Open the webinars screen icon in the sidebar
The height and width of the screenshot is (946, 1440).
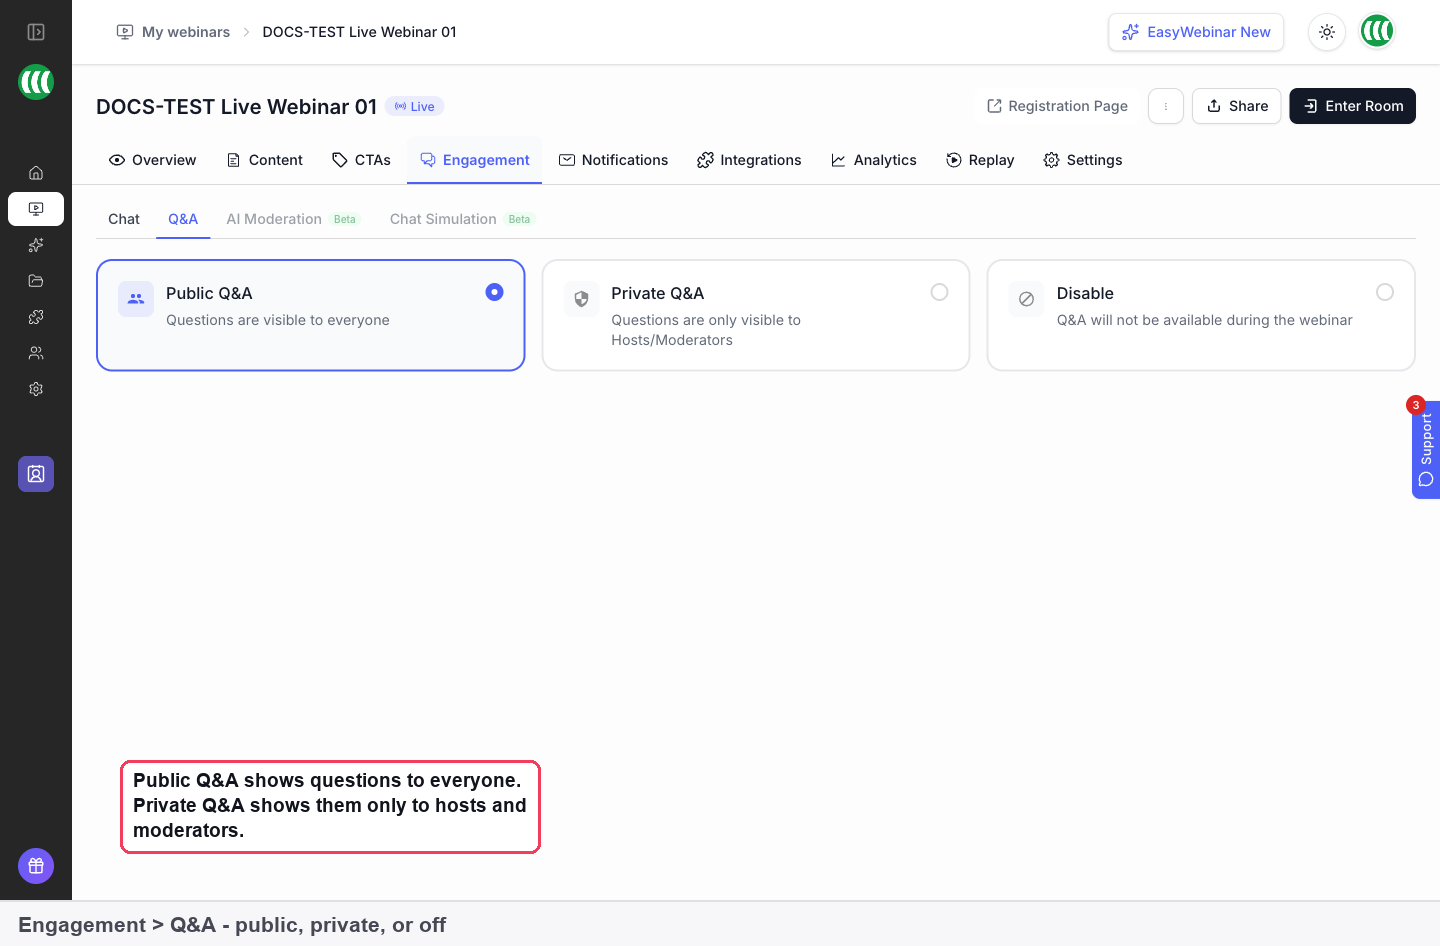tap(36, 209)
